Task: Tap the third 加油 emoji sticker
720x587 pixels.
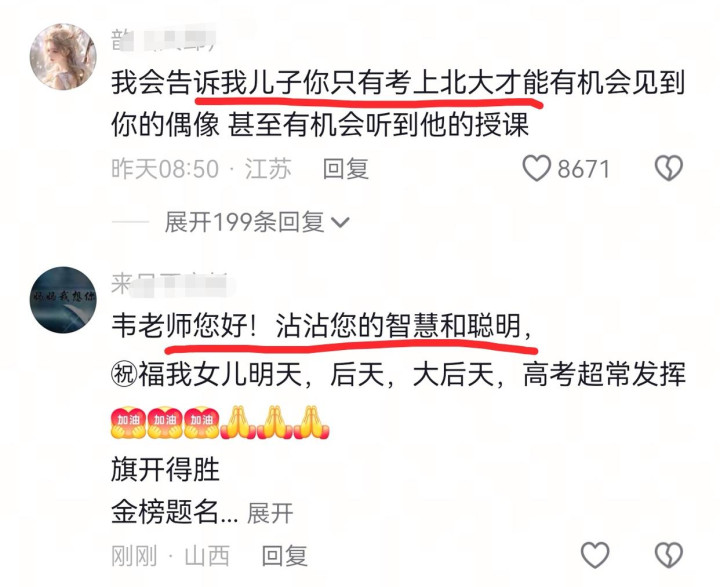Action: (202, 422)
